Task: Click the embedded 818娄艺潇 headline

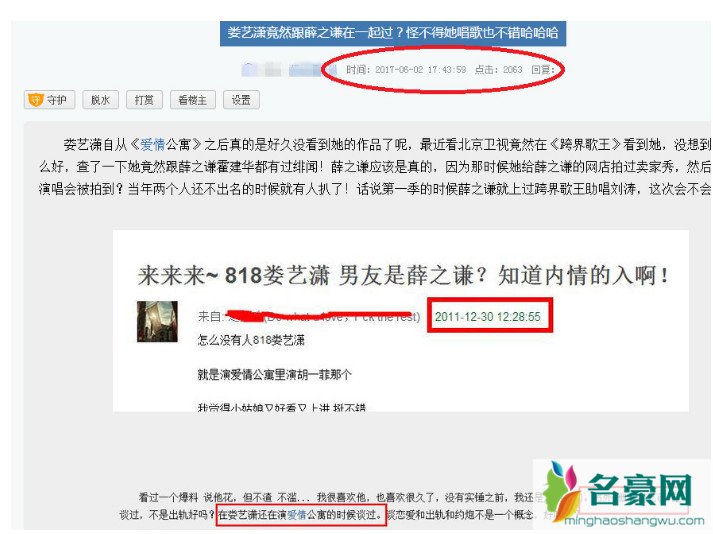Action: (x=403, y=276)
